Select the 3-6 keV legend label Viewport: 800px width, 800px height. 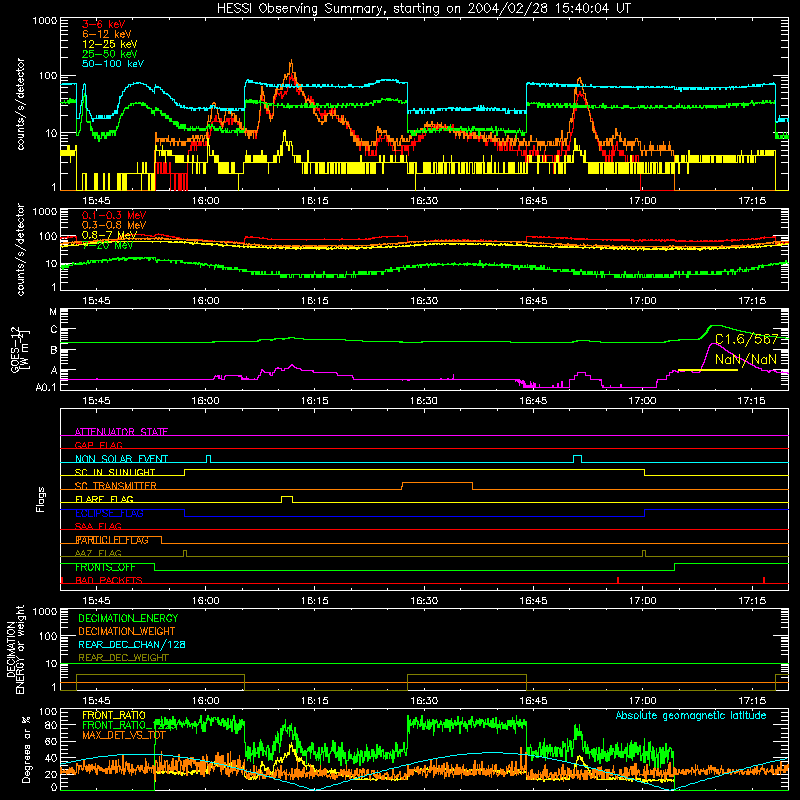pyautogui.click(x=104, y=24)
